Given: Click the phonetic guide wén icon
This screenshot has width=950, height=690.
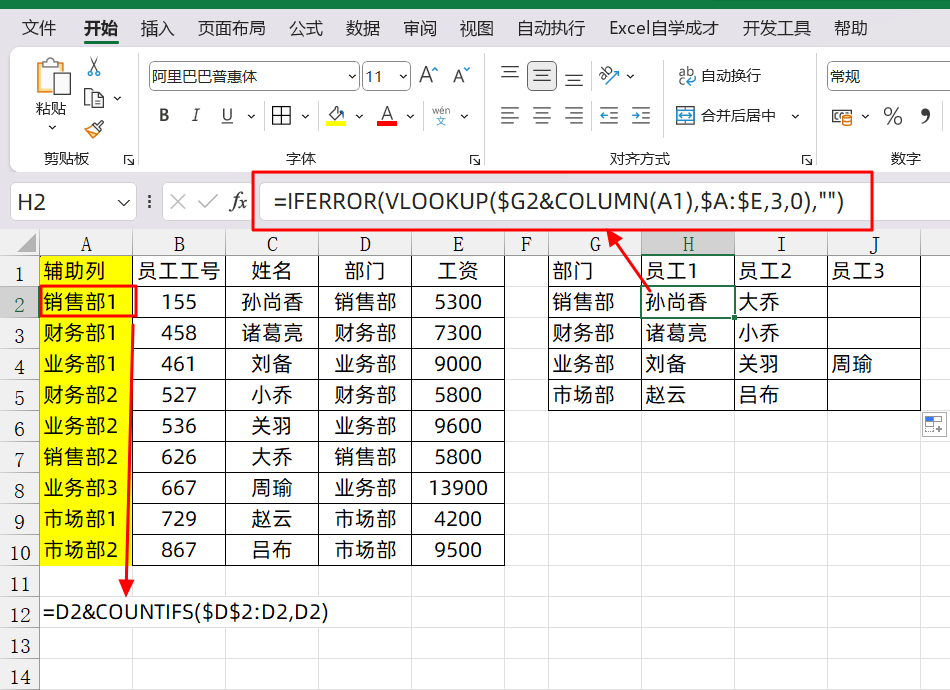Looking at the screenshot, I should (441, 115).
